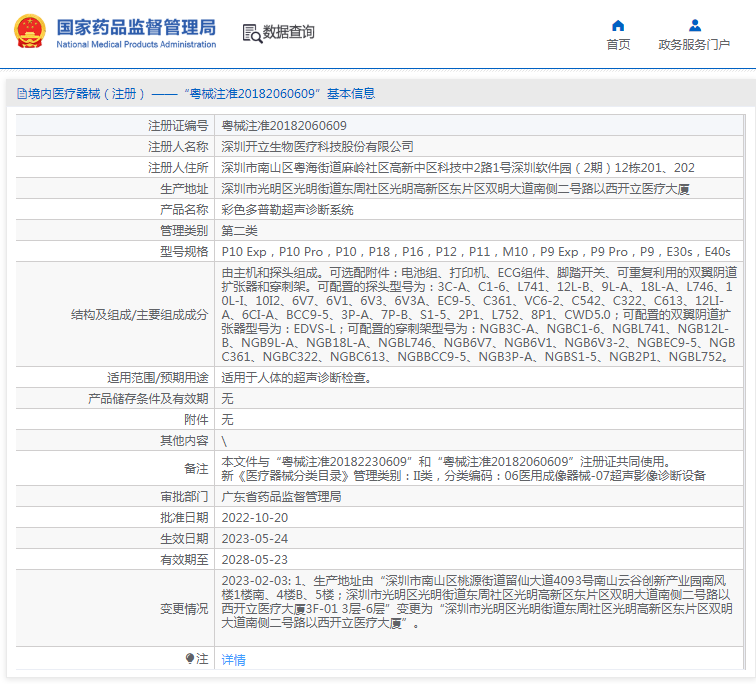Select 广东省药品监督管理局 approval department

[x=281, y=496]
